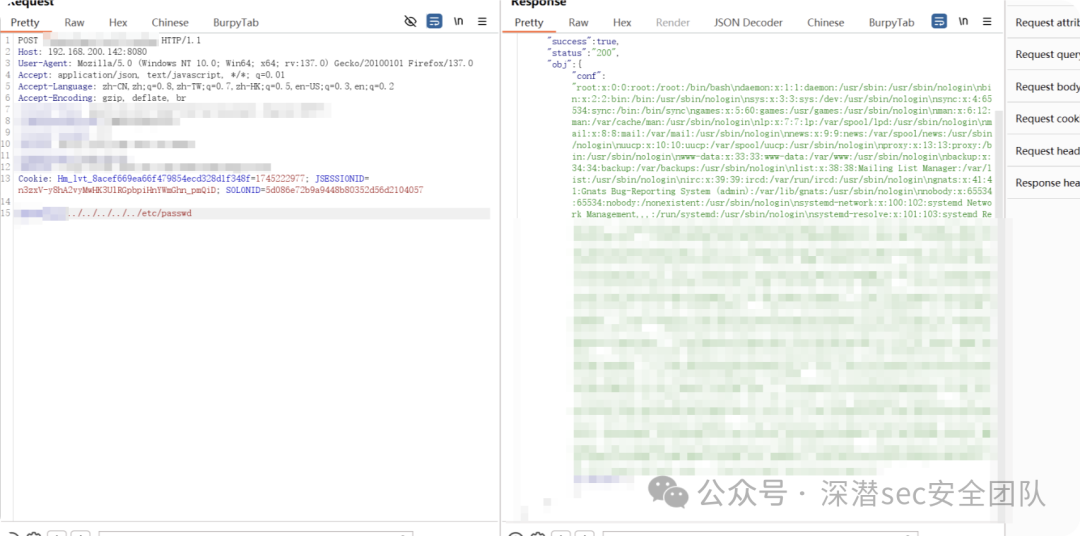Expand Request cookies section

pyautogui.click(x=1043, y=118)
